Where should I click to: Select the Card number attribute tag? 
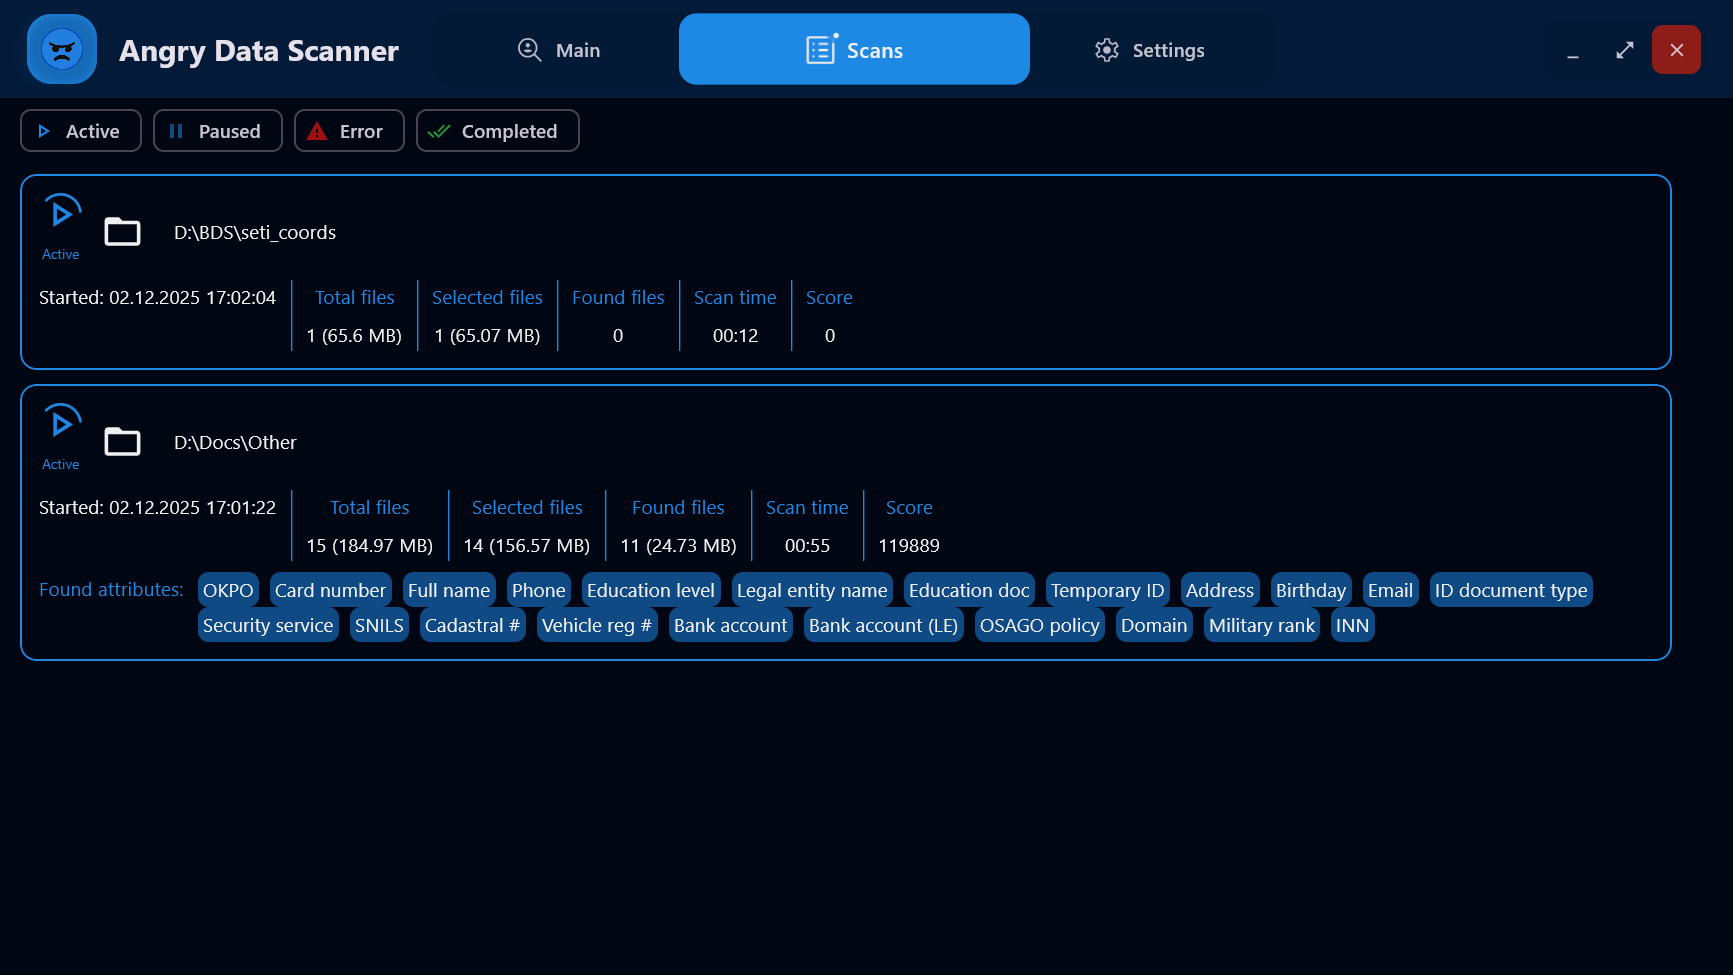click(330, 590)
